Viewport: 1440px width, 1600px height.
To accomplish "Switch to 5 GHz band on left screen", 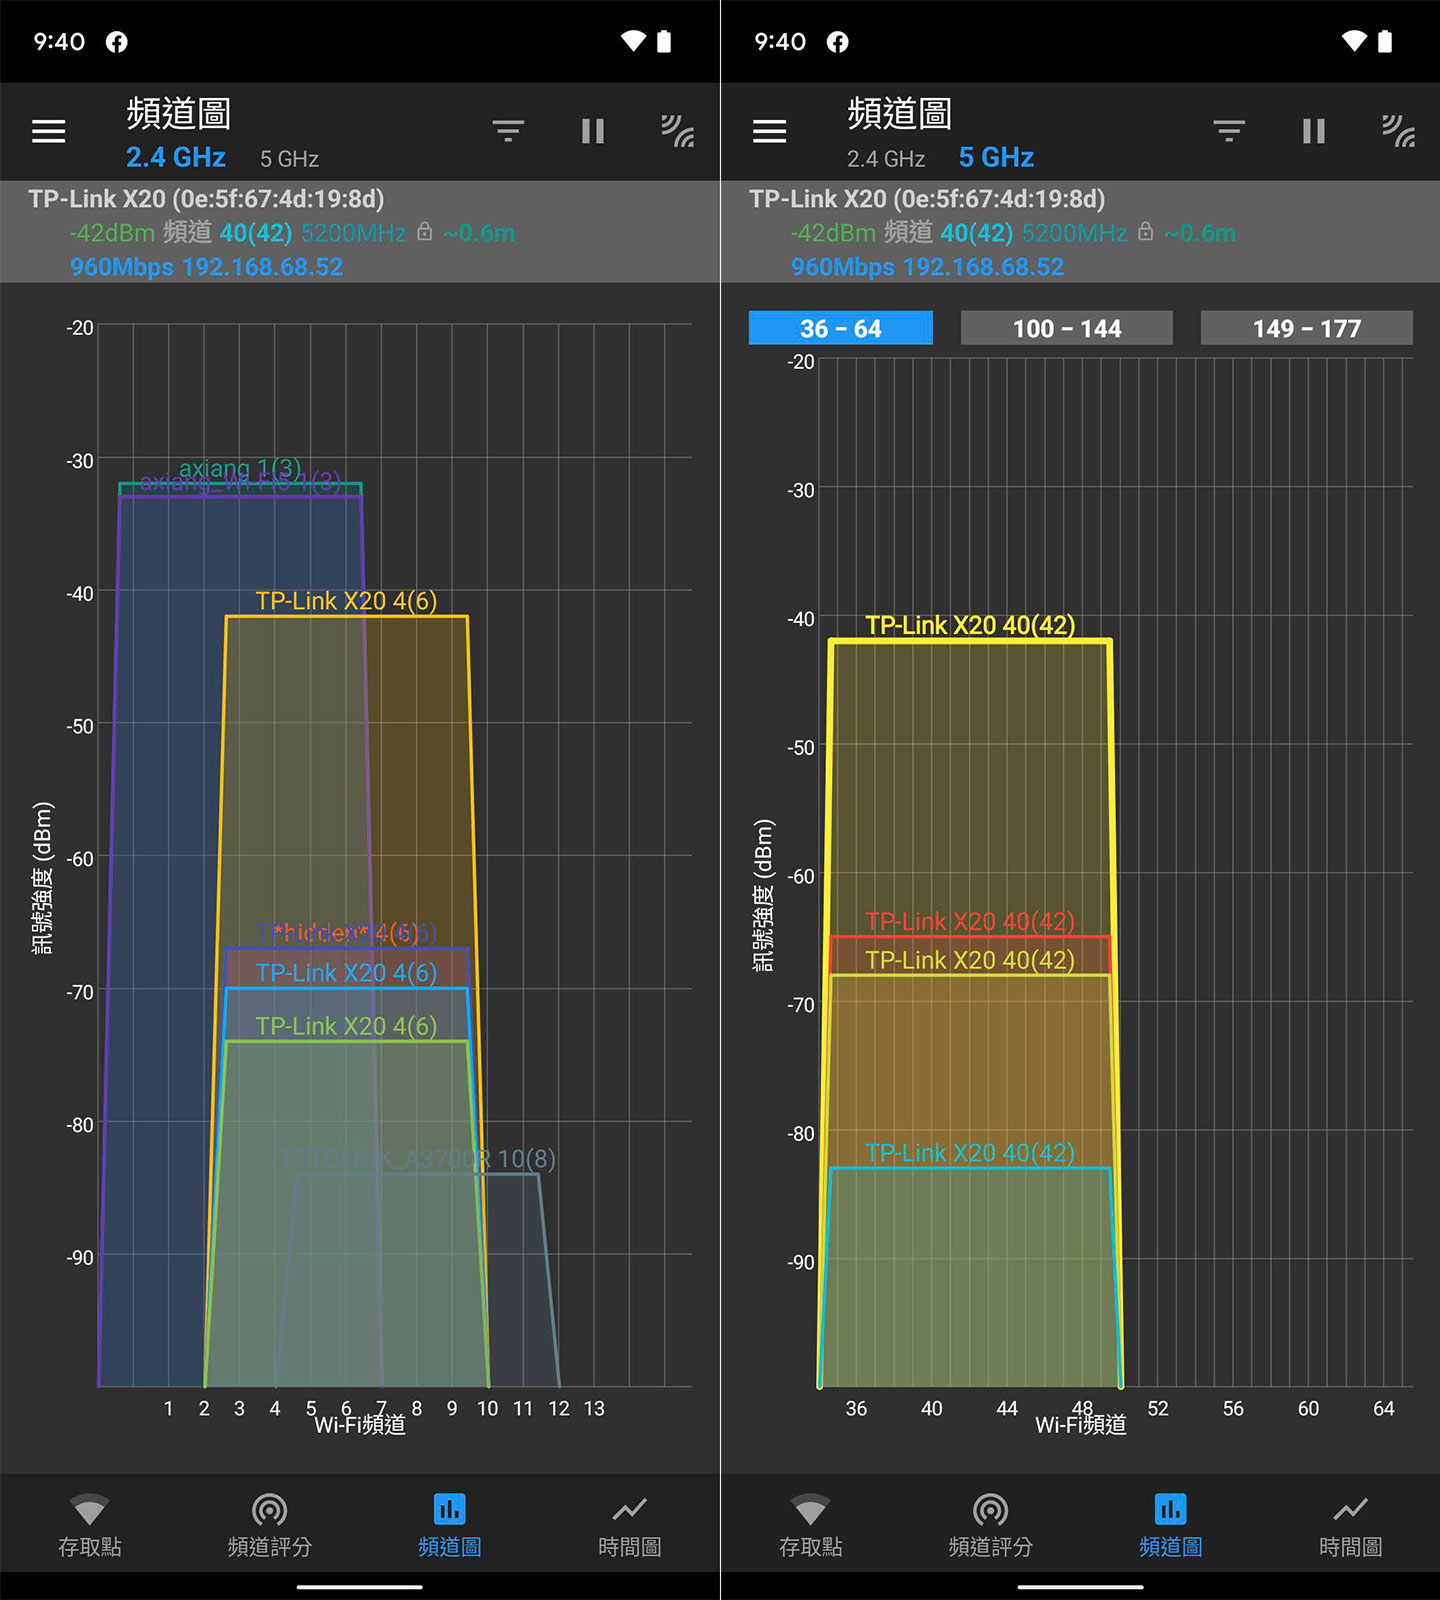I will click(289, 159).
